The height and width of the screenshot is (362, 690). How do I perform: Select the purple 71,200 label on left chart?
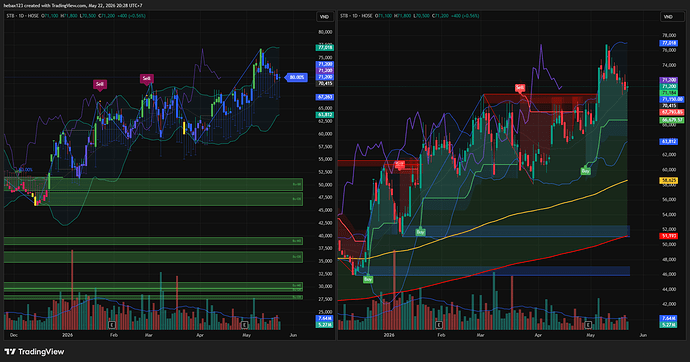[325, 70]
